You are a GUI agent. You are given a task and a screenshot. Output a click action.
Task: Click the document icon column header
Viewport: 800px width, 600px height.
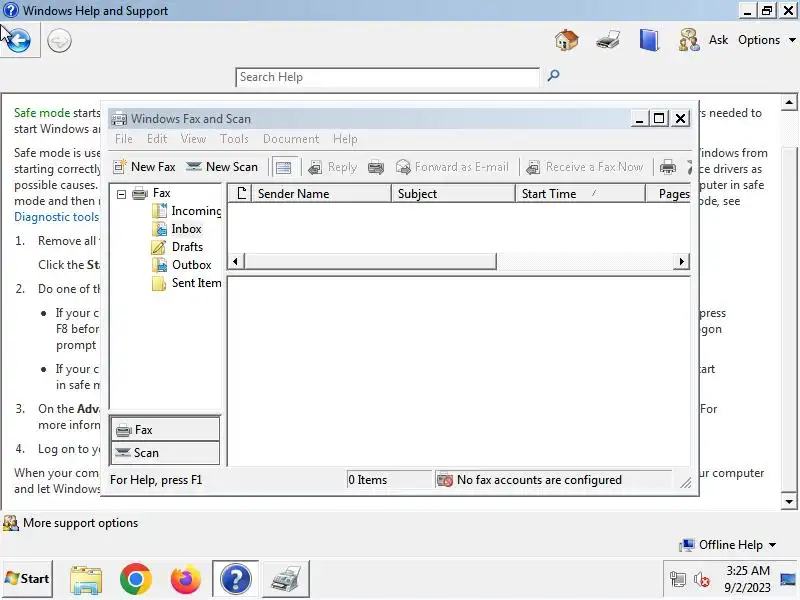pos(240,194)
